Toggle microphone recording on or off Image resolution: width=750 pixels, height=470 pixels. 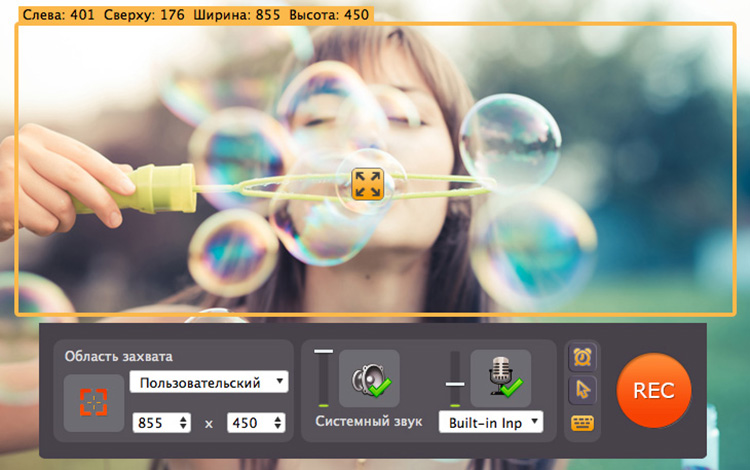coord(500,379)
